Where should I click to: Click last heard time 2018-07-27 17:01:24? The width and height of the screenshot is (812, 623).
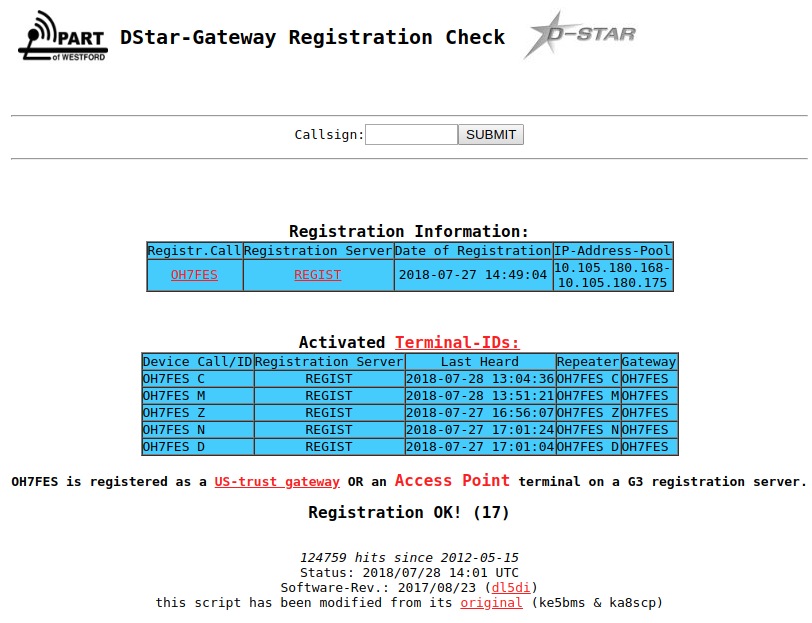pos(480,430)
